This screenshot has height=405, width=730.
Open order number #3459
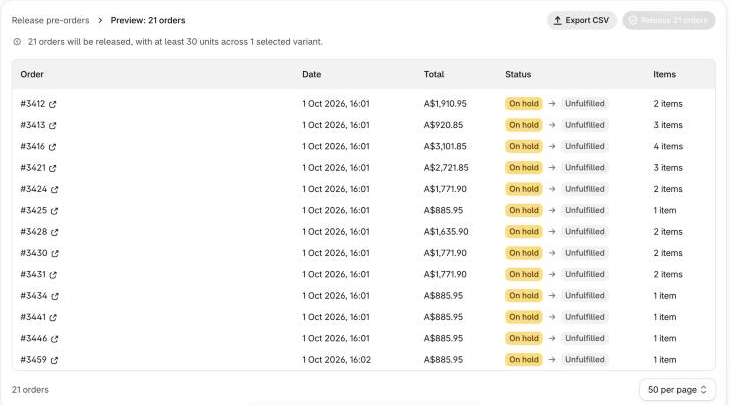(34, 360)
